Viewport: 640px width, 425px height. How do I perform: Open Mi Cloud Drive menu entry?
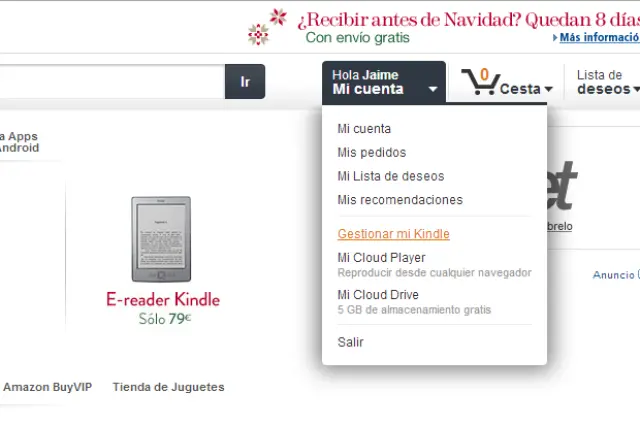pos(378,295)
